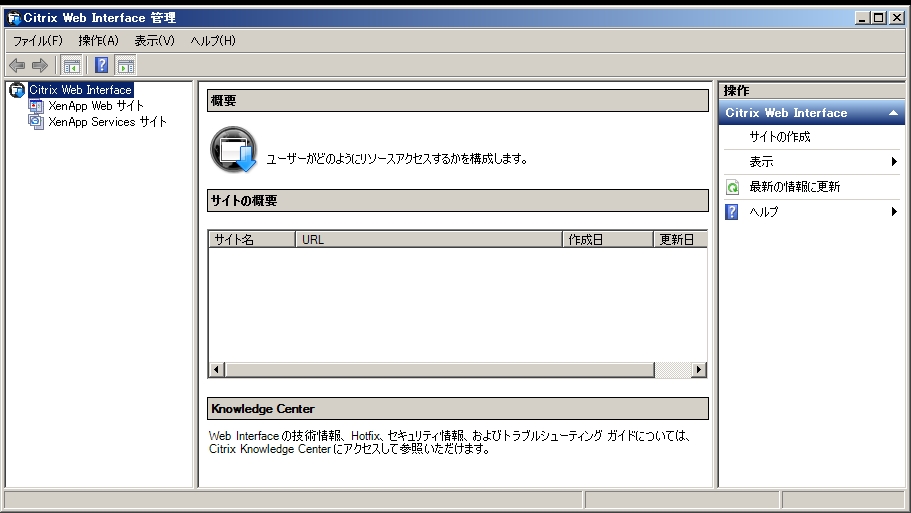Toggle the console tree show/hide button

pyautogui.click(x=72, y=65)
